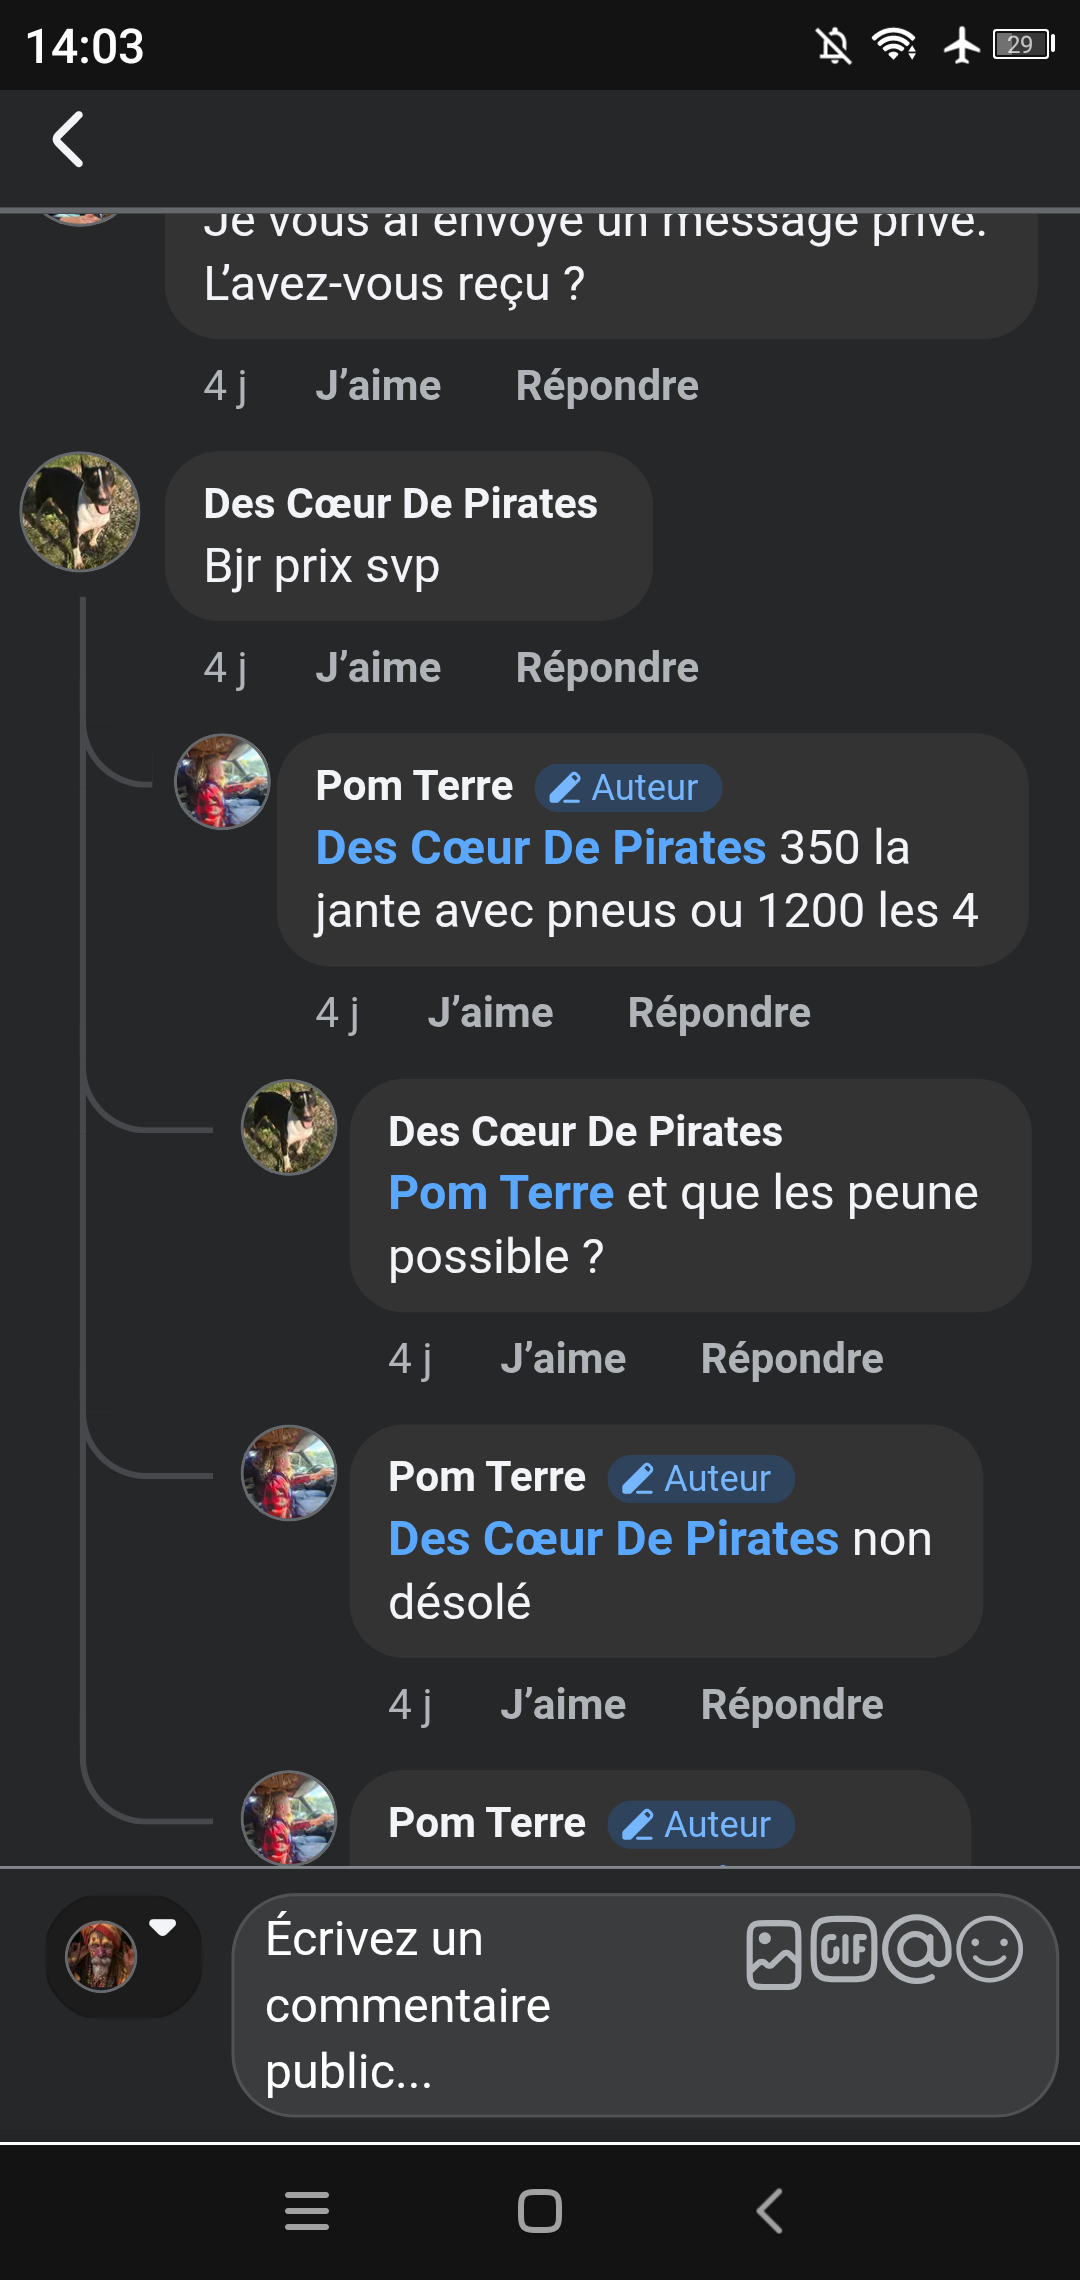Open mentioned Pom Terre profile link

[x=501, y=1194]
